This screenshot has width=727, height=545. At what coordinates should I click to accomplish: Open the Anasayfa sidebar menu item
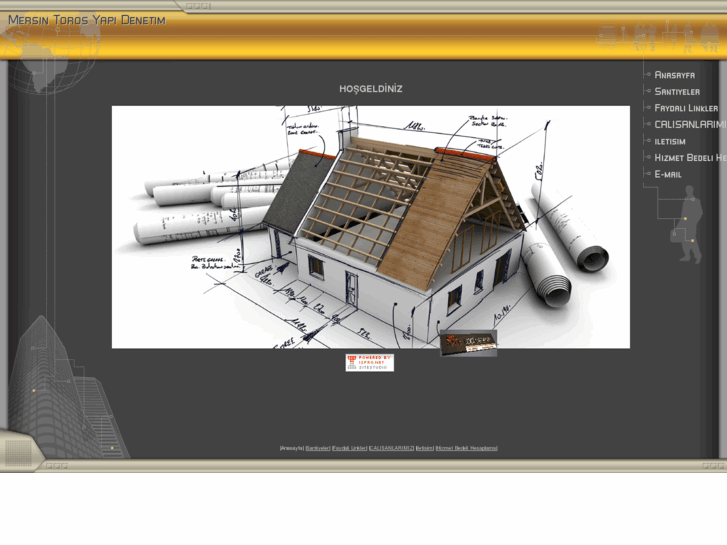pos(675,75)
